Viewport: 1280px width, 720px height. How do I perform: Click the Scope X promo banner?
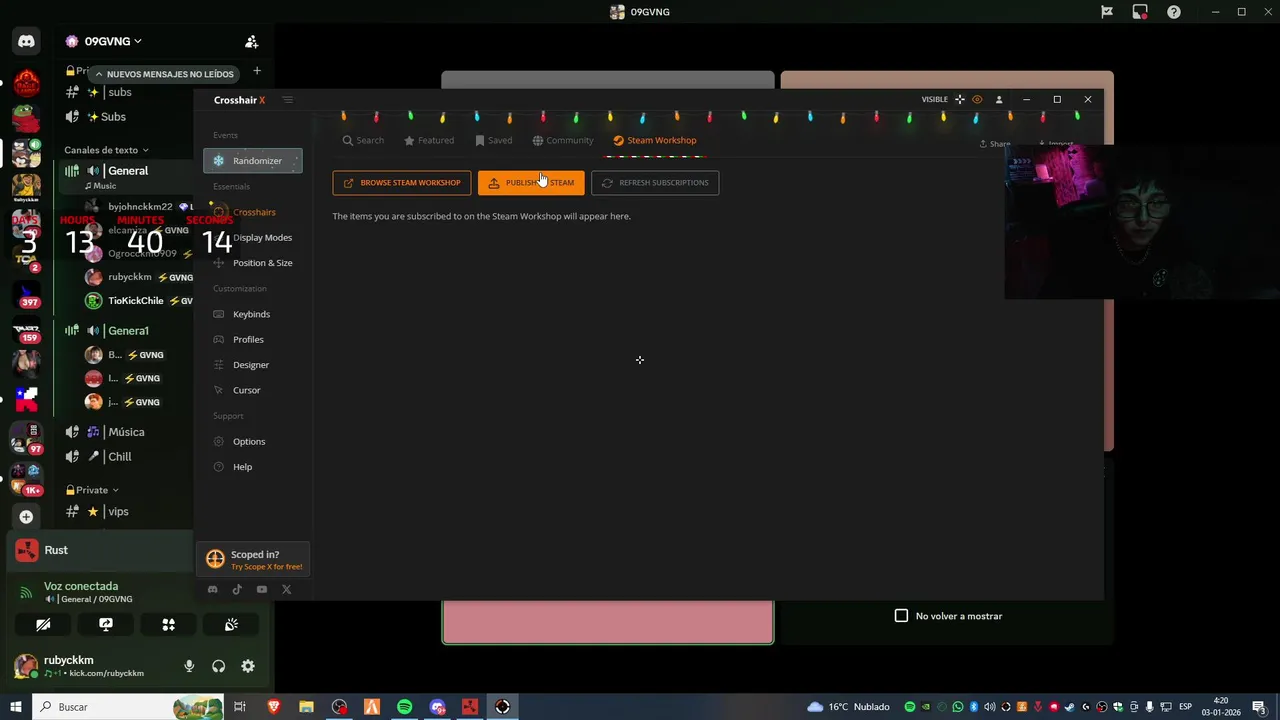pyautogui.click(x=253, y=560)
